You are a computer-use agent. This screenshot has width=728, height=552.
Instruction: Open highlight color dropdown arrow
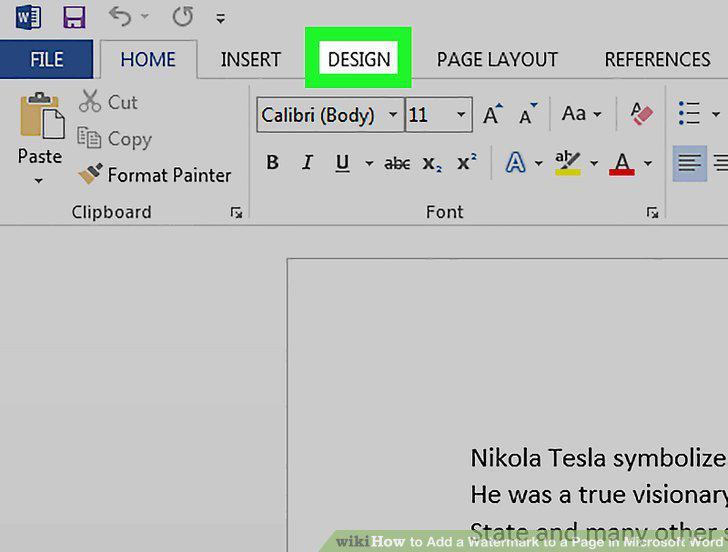(x=594, y=163)
